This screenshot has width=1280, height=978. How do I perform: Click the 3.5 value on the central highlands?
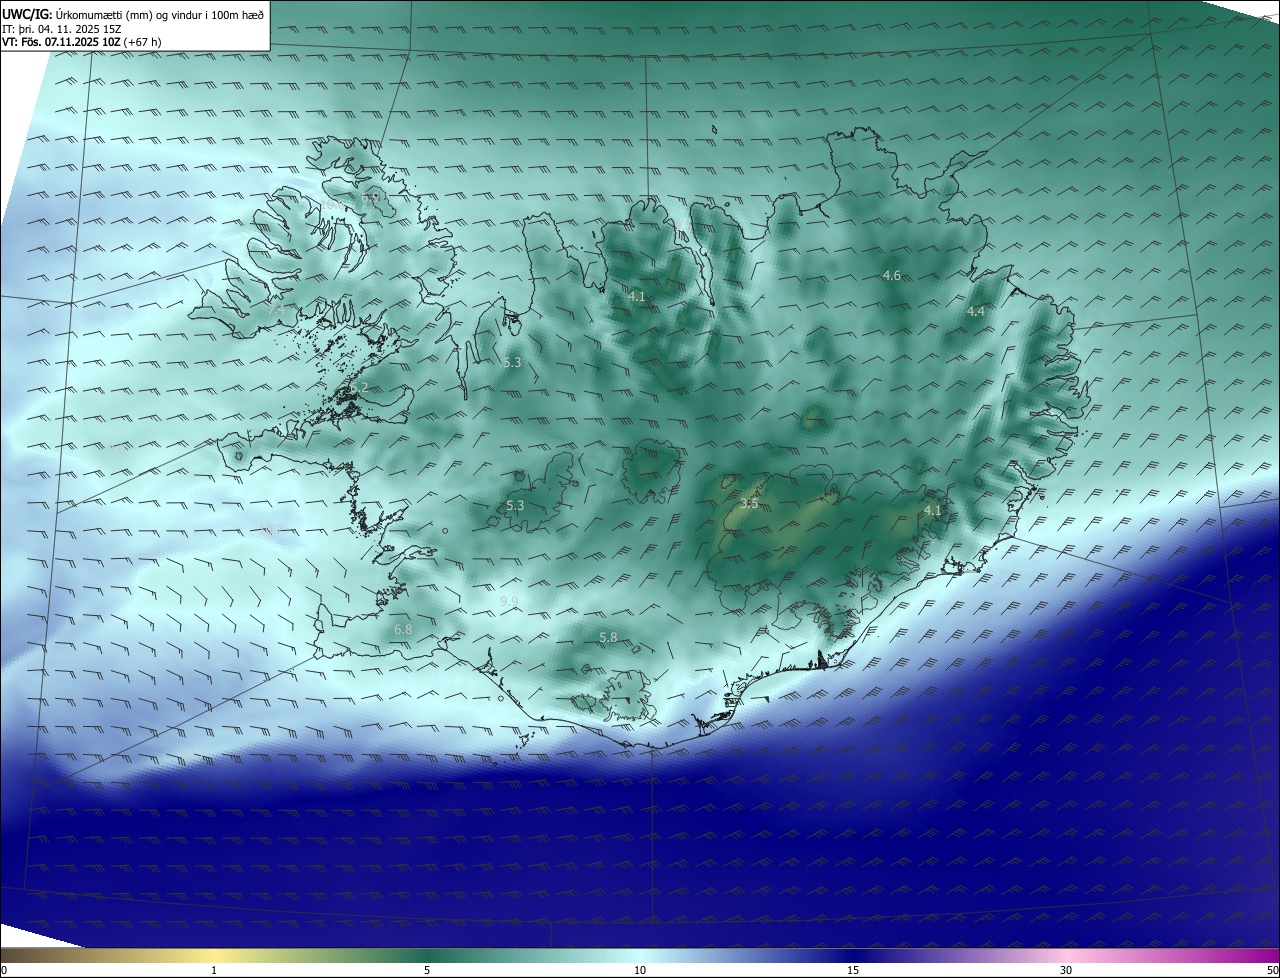pos(749,503)
